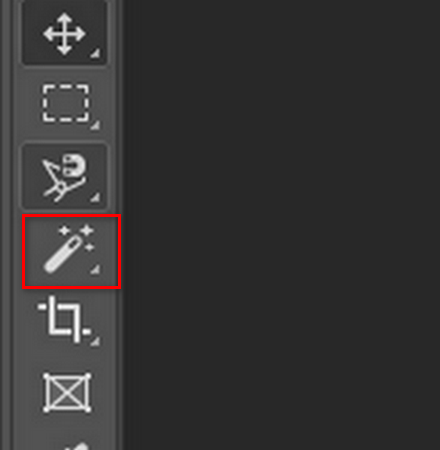Screen dimensions: 440x450
Task: Open the Marquee tool flyout corner triangle
Action: click(95, 125)
